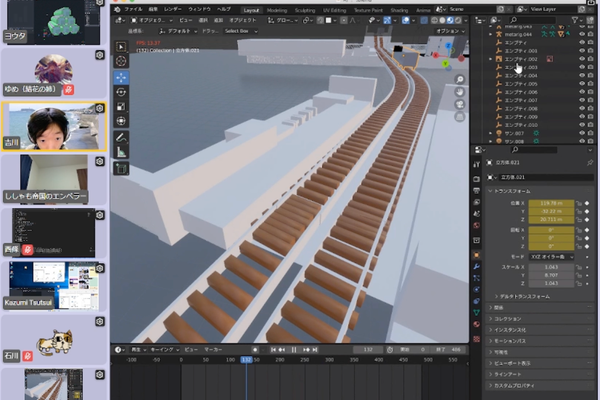Switch to the Modeling workspace tab
This screenshot has height=400, width=600.
[277, 10]
